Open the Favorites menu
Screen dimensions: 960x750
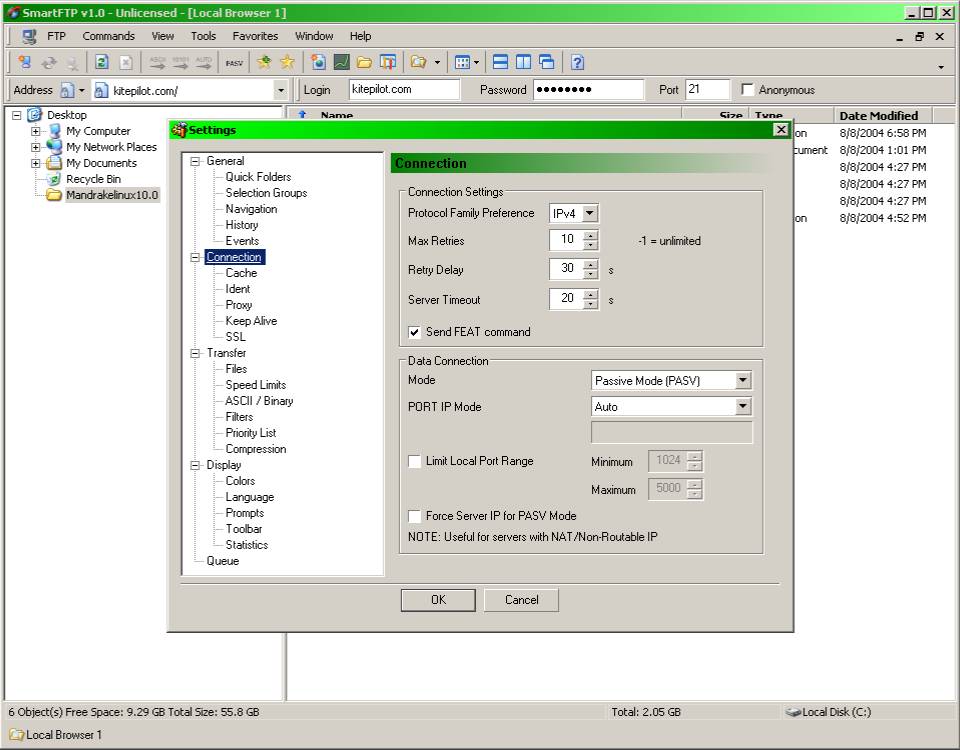(255, 36)
